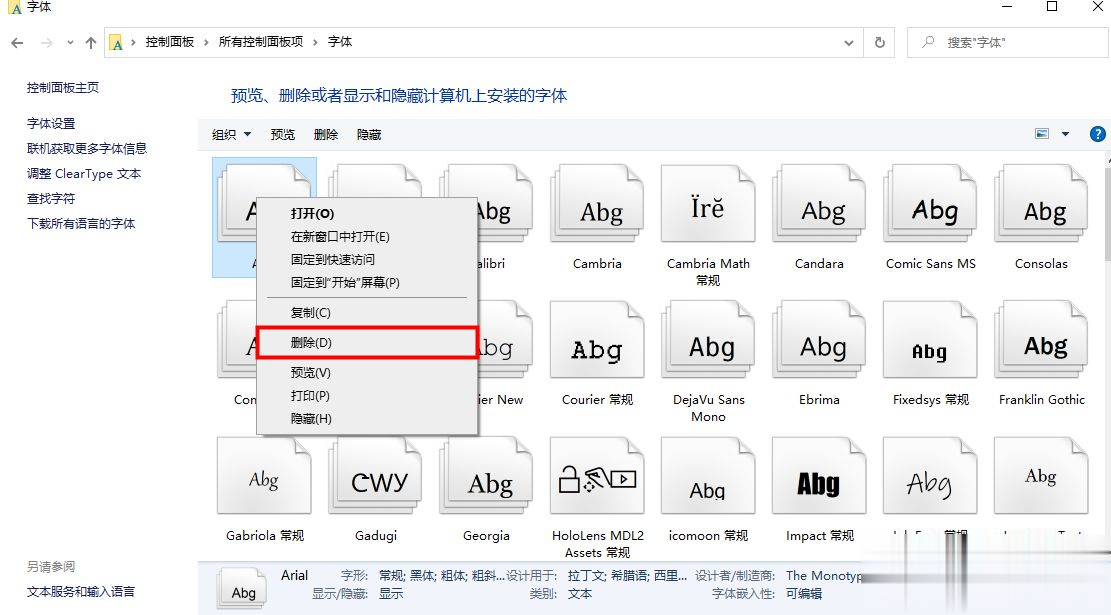Click the 搜索"字体" search field
Screen dimensions: 1111x615
[x=1008, y=43]
